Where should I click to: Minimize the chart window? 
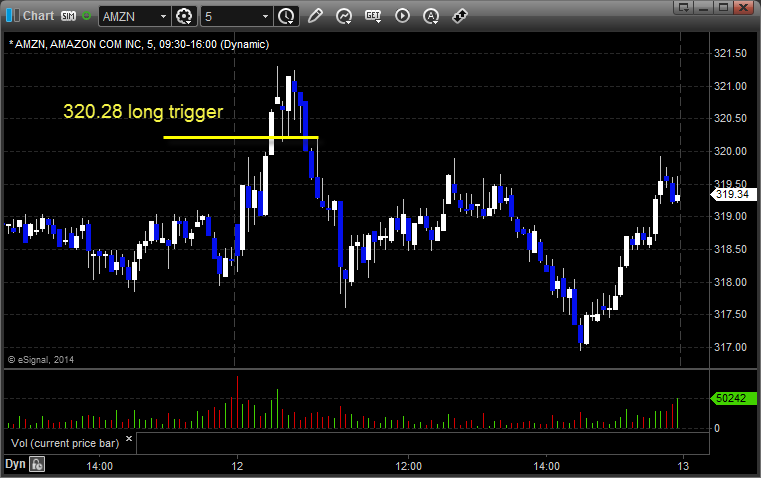704,7
